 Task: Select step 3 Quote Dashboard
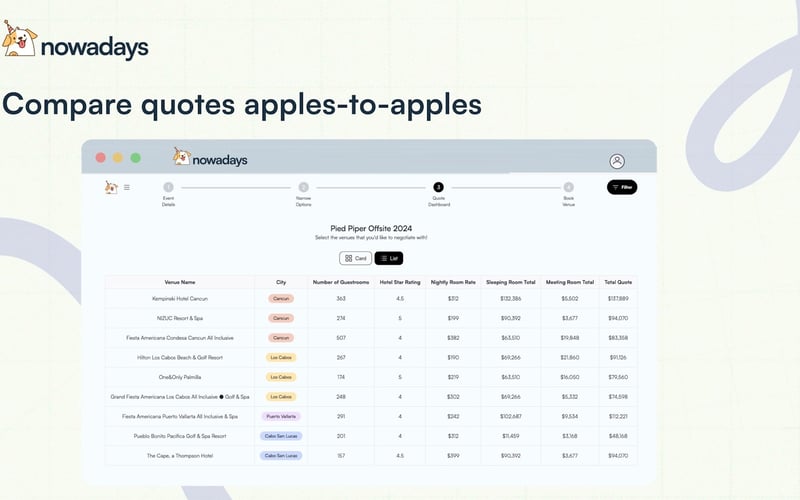439,194
